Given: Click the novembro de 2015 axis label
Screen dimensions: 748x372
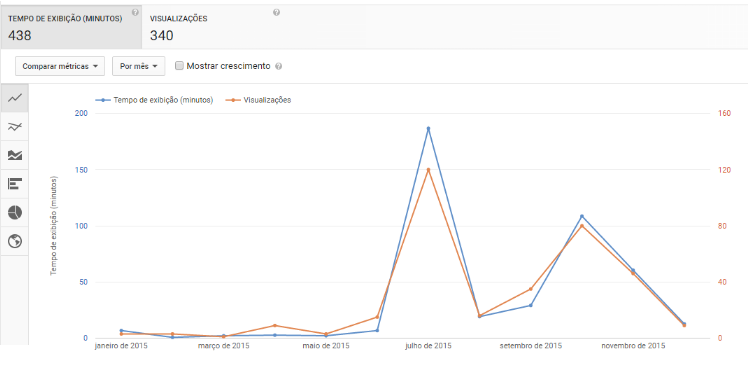Looking at the screenshot, I should point(633,346).
